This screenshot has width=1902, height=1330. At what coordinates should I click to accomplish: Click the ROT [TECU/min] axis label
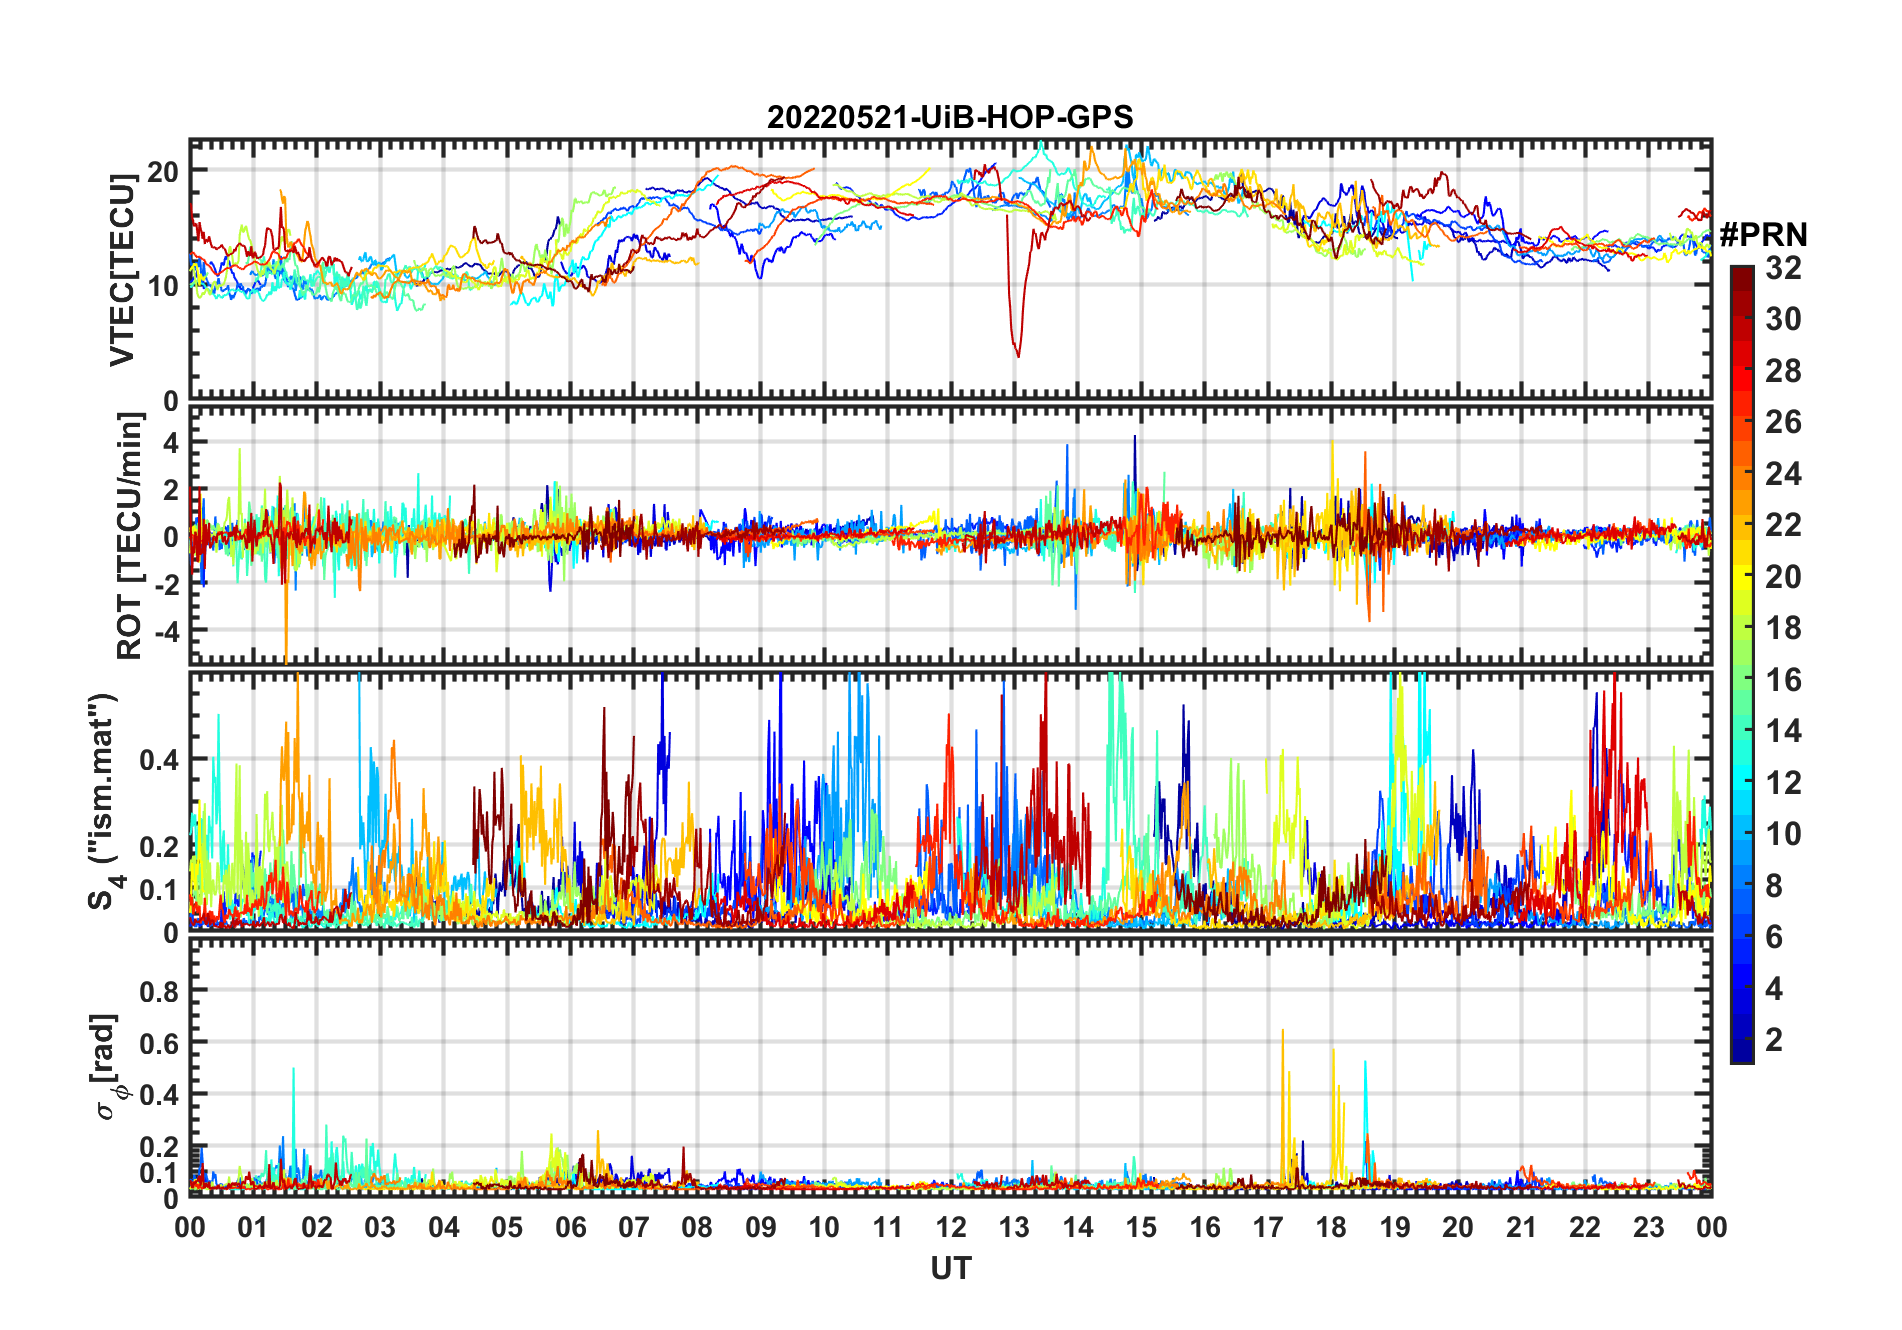[x=130, y=536]
